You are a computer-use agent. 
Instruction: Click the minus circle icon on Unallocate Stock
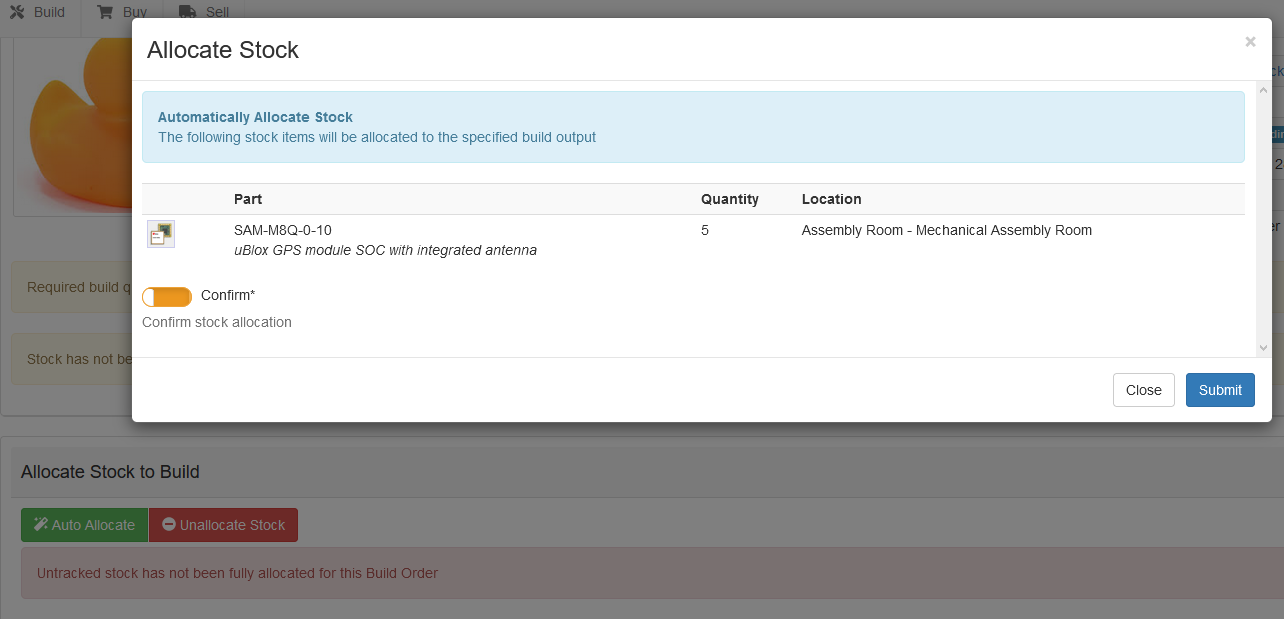tap(169, 524)
